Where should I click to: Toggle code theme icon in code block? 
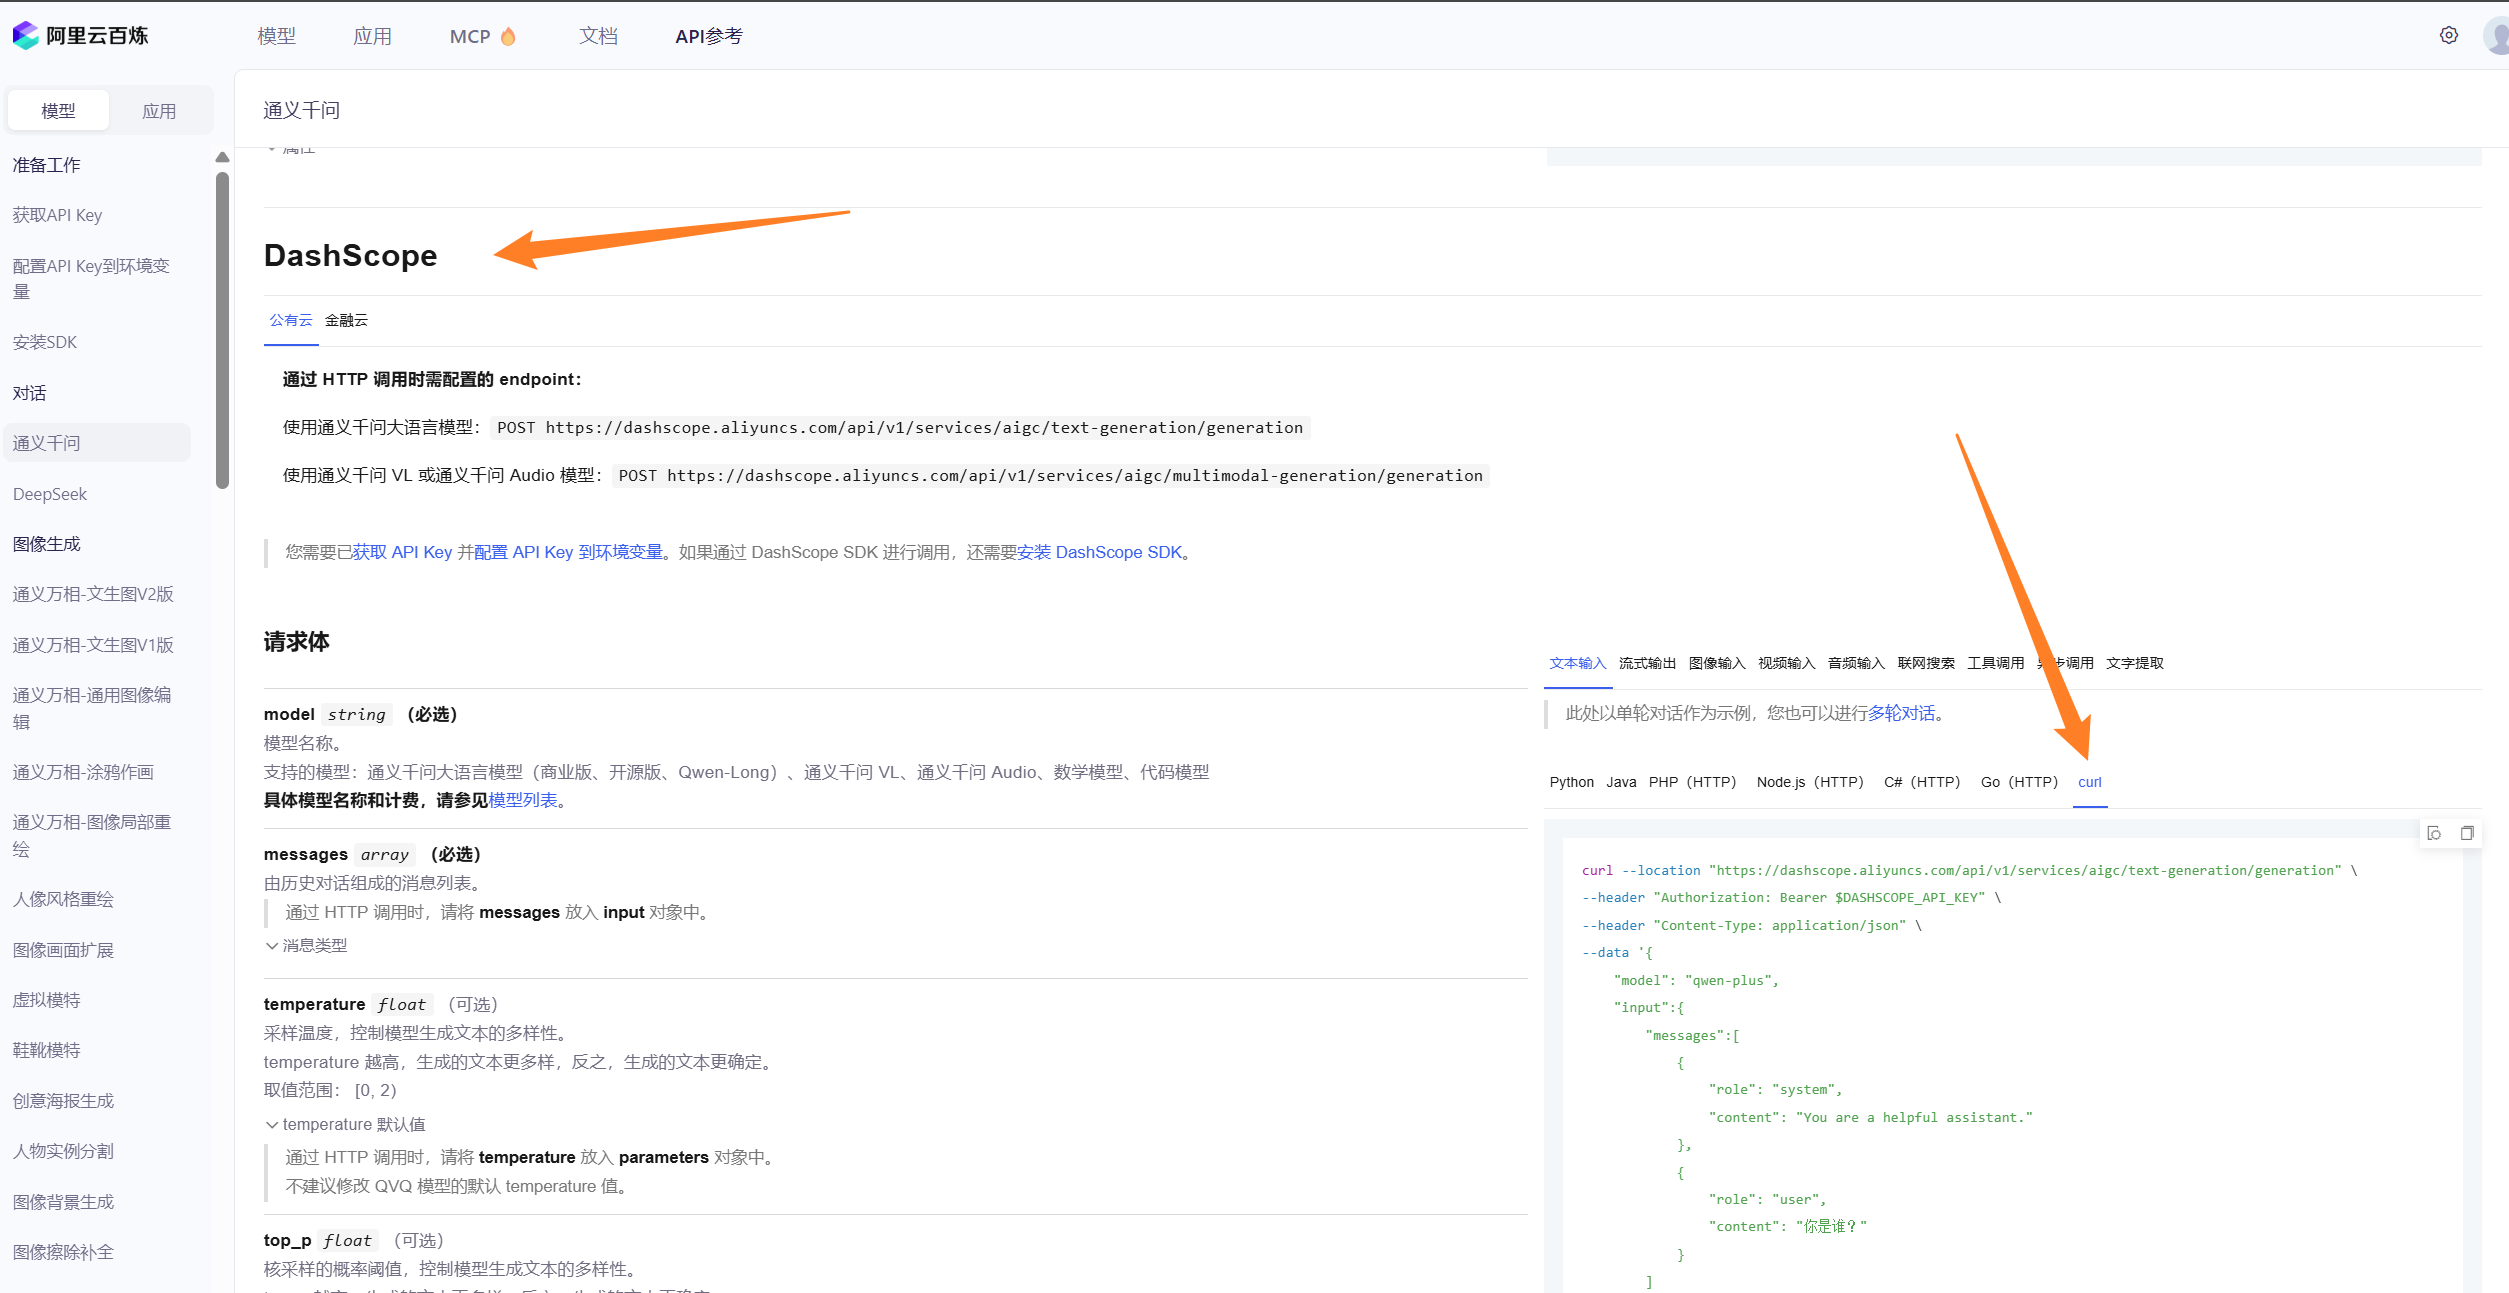(x=2434, y=833)
